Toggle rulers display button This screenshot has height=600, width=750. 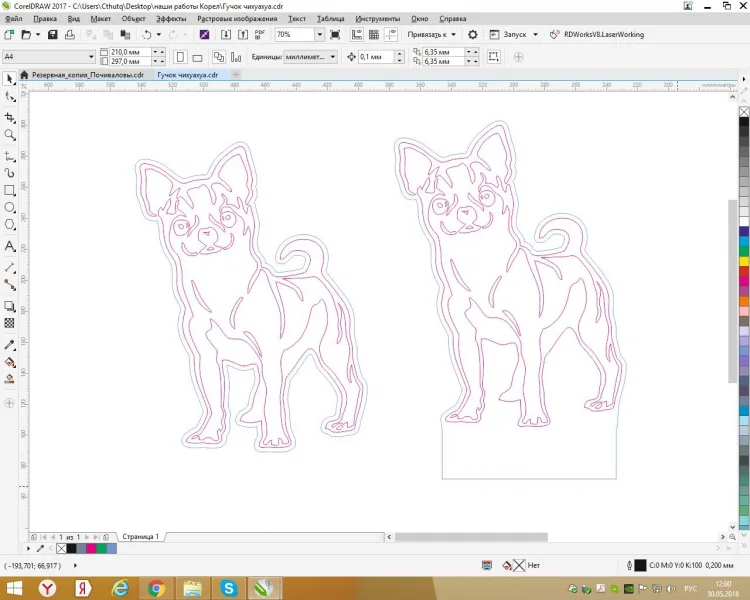click(357, 34)
